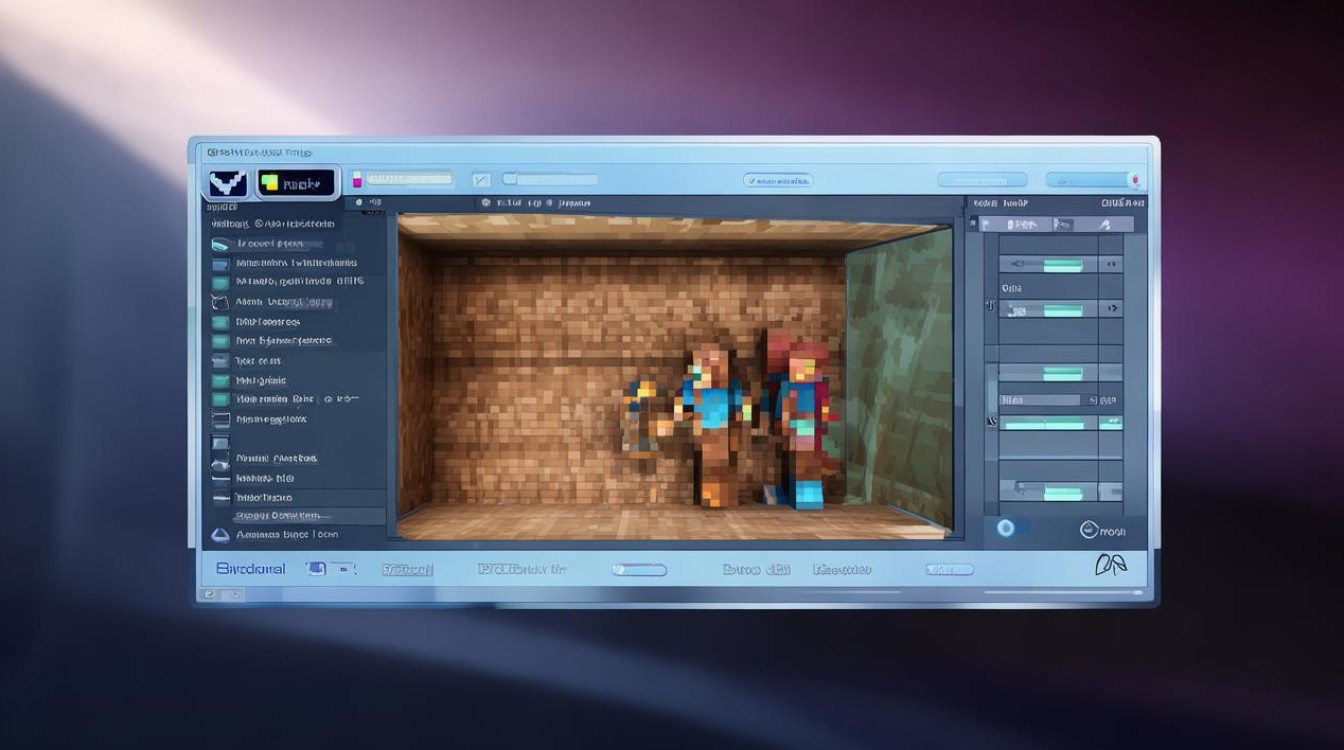Click the check-marked pill button at top center
The width and height of the screenshot is (1344, 750).
coord(778,180)
